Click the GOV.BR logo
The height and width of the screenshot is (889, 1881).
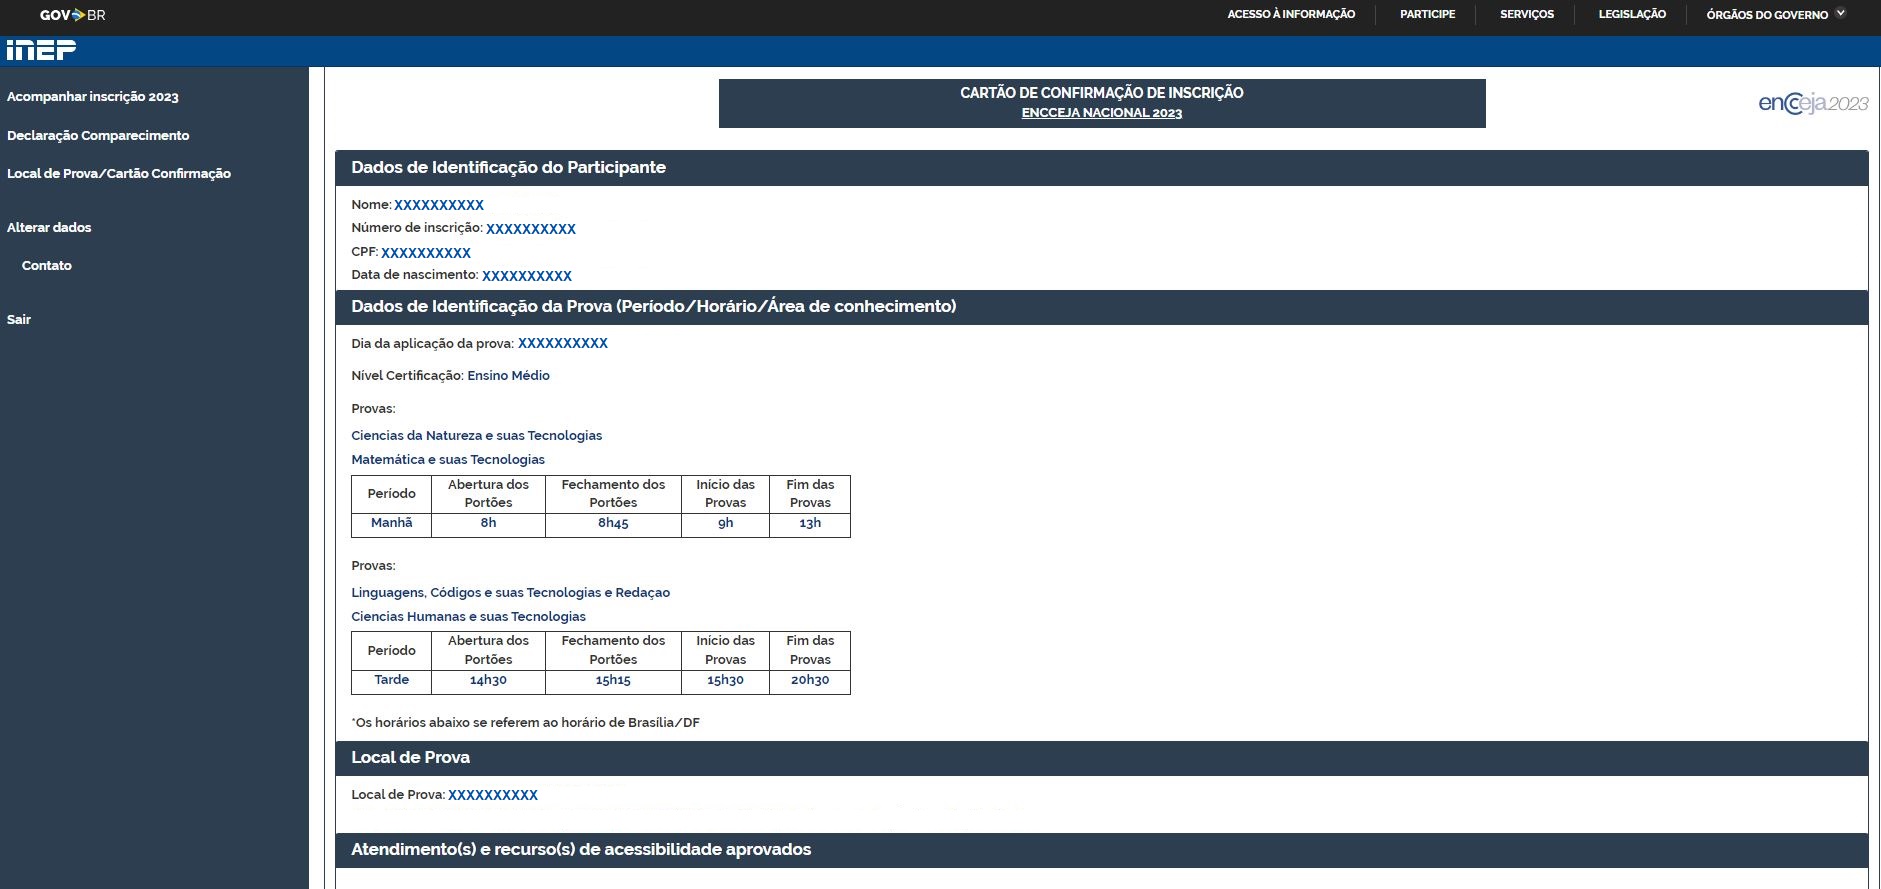pyautogui.click(x=72, y=15)
